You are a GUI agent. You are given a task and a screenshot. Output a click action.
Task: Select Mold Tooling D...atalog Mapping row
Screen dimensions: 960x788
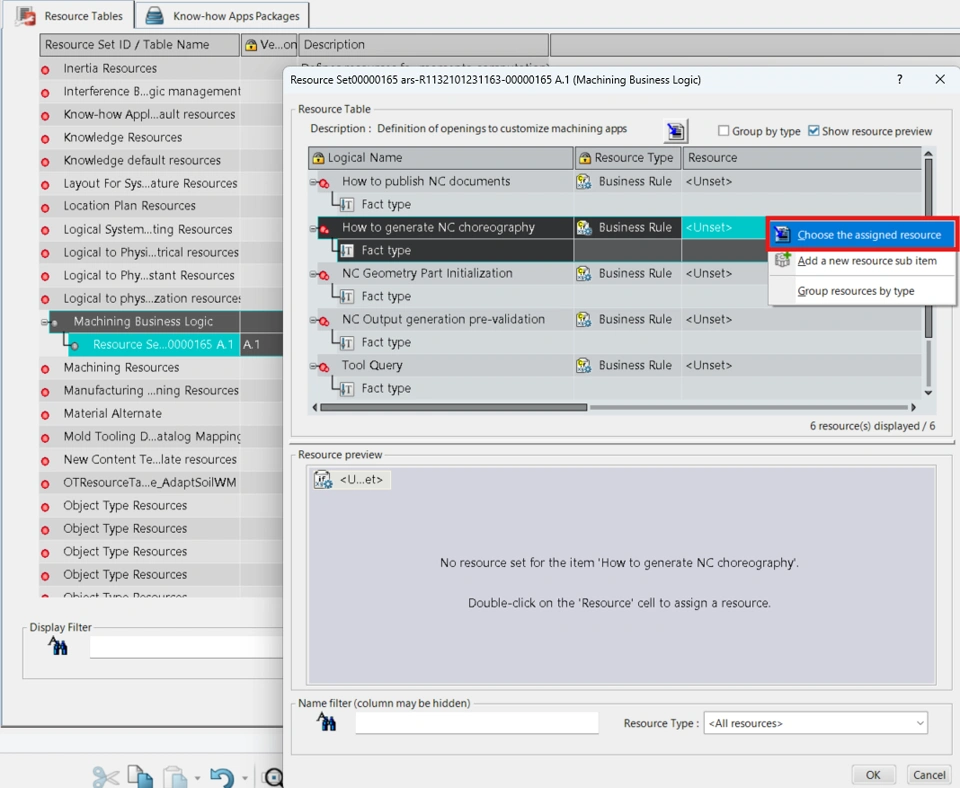pos(152,437)
